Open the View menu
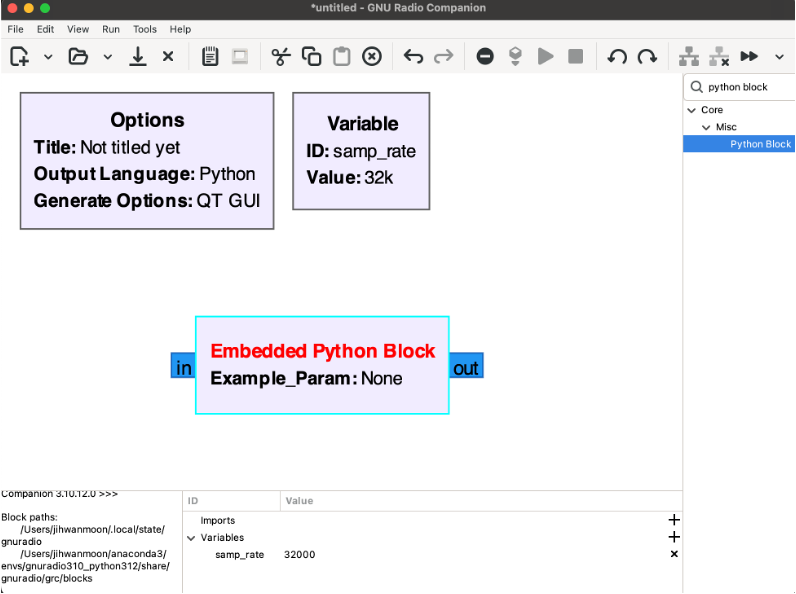This screenshot has width=796, height=594. 78,29
